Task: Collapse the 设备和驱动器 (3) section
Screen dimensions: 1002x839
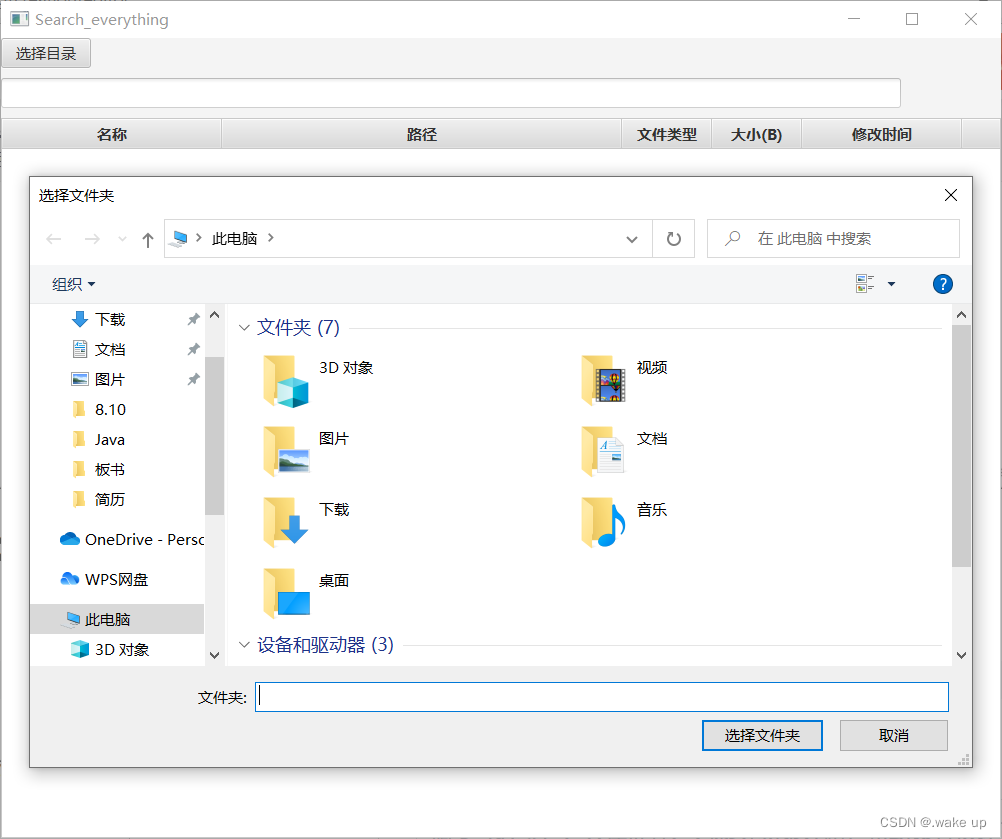Action: 244,645
